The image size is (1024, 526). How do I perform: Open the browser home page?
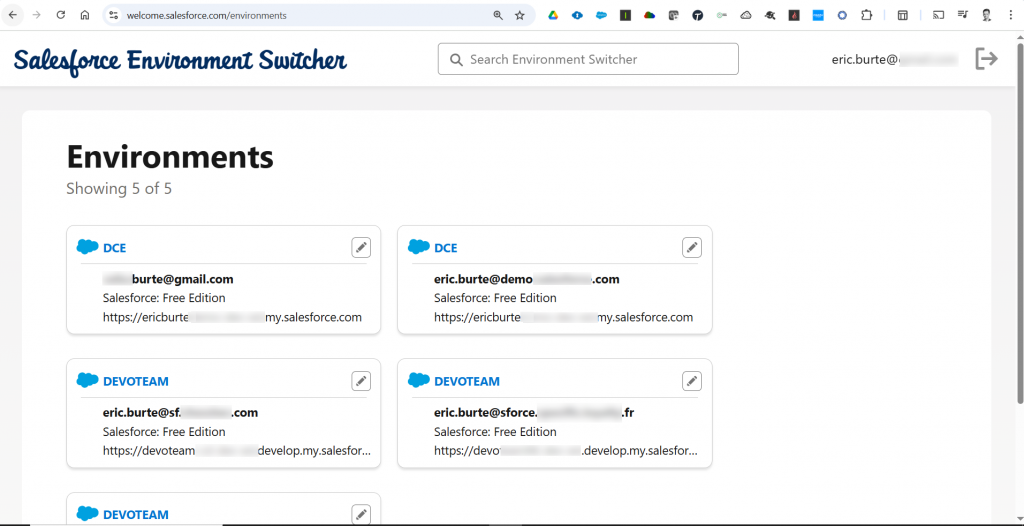click(x=85, y=15)
